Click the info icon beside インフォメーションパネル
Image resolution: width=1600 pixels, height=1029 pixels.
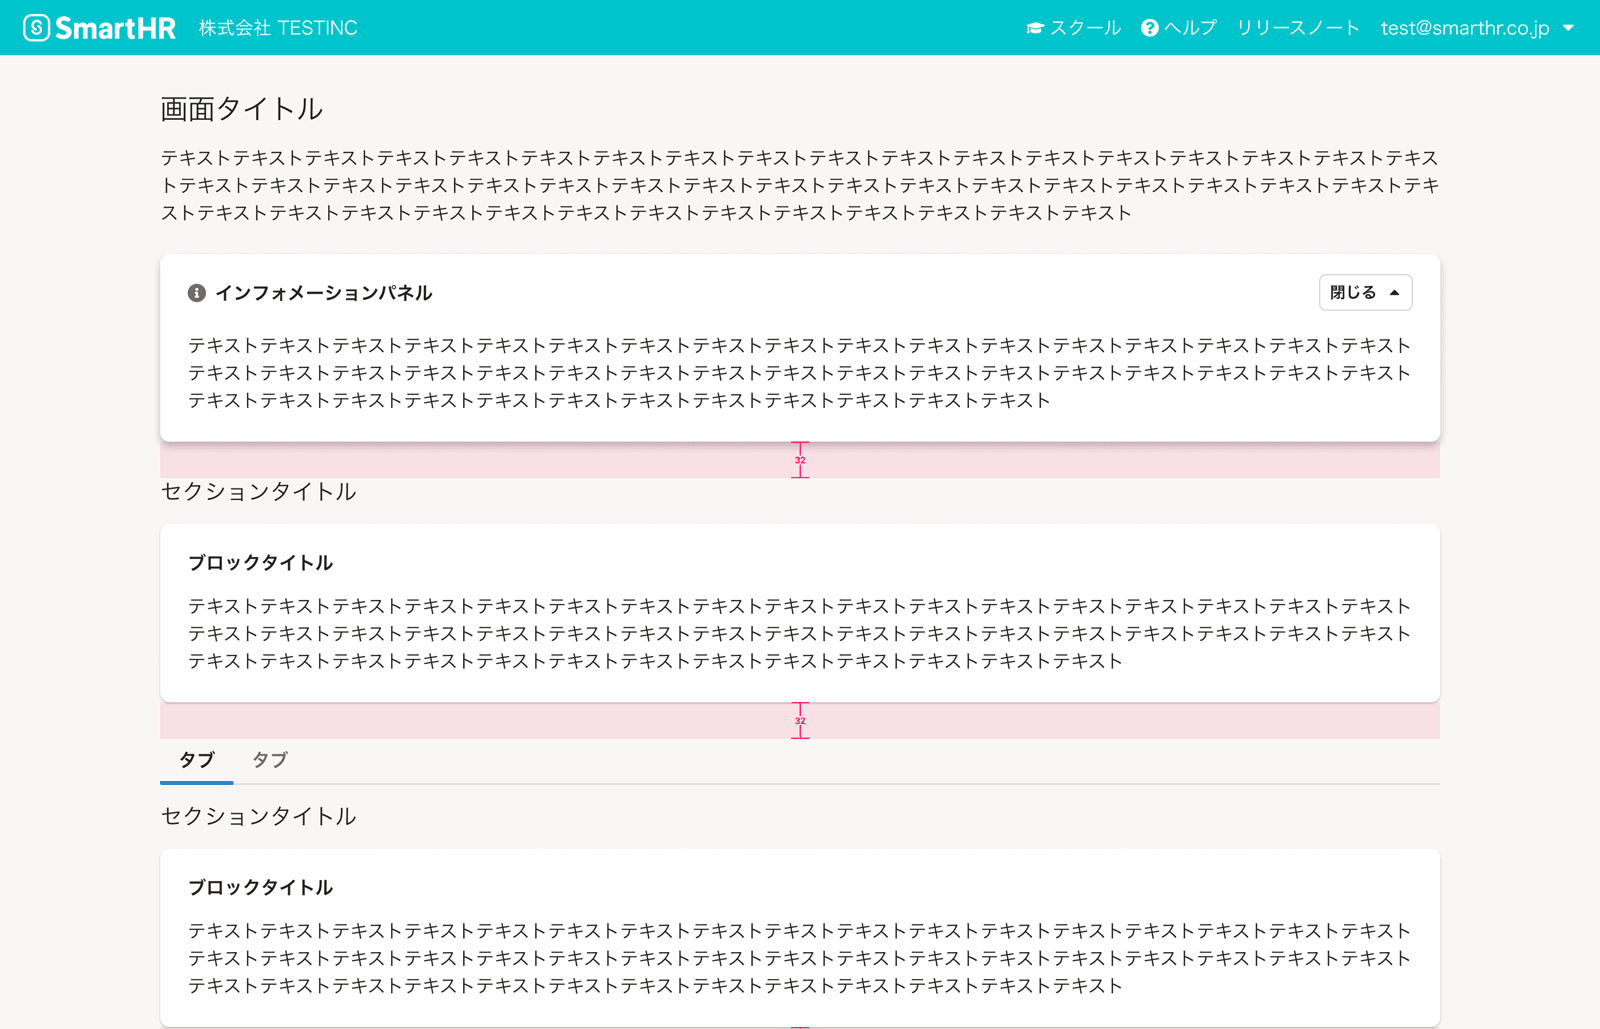(197, 293)
